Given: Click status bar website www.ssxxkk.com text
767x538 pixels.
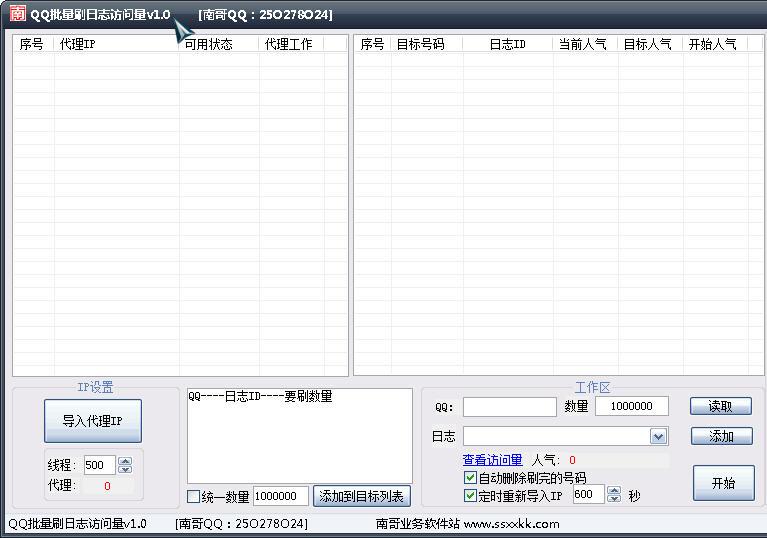Looking at the screenshot, I should pos(512,524).
